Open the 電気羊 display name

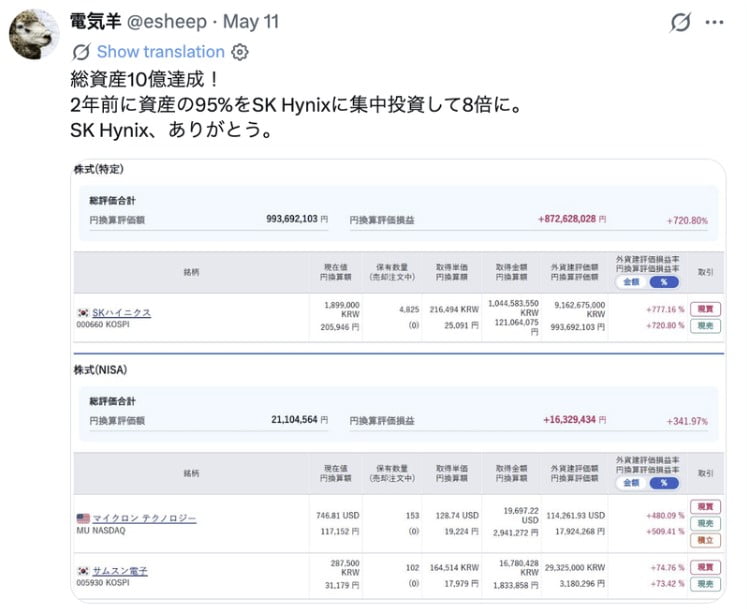pos(95,22)
